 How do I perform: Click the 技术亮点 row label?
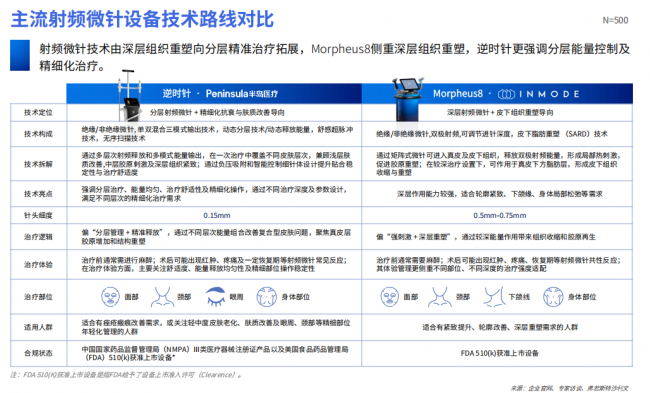click(x=38, y=194)
